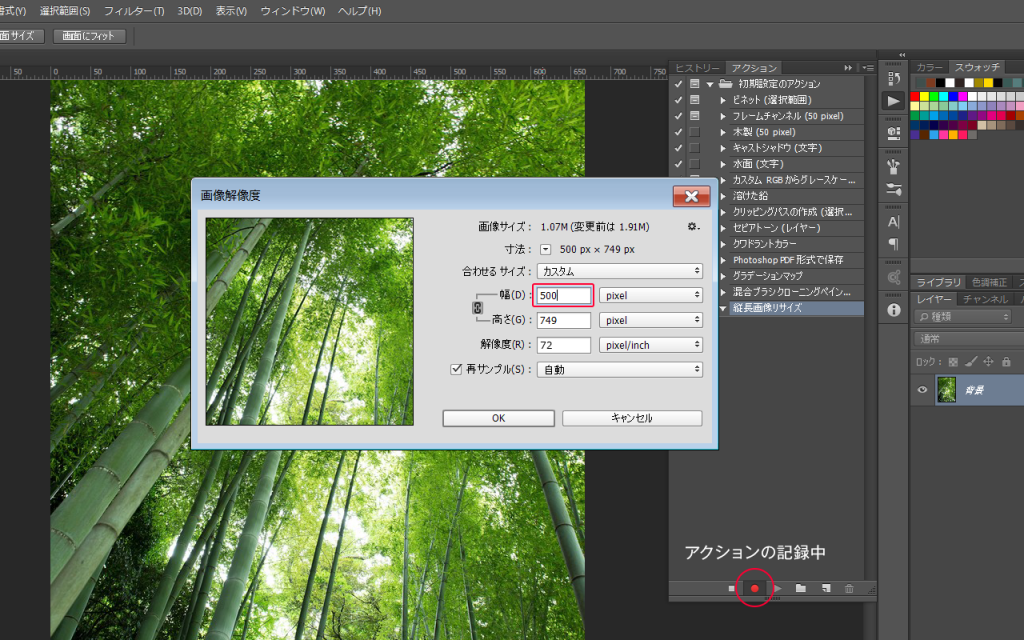Open the ウィンドウ(W) menu

pos(293,11)
